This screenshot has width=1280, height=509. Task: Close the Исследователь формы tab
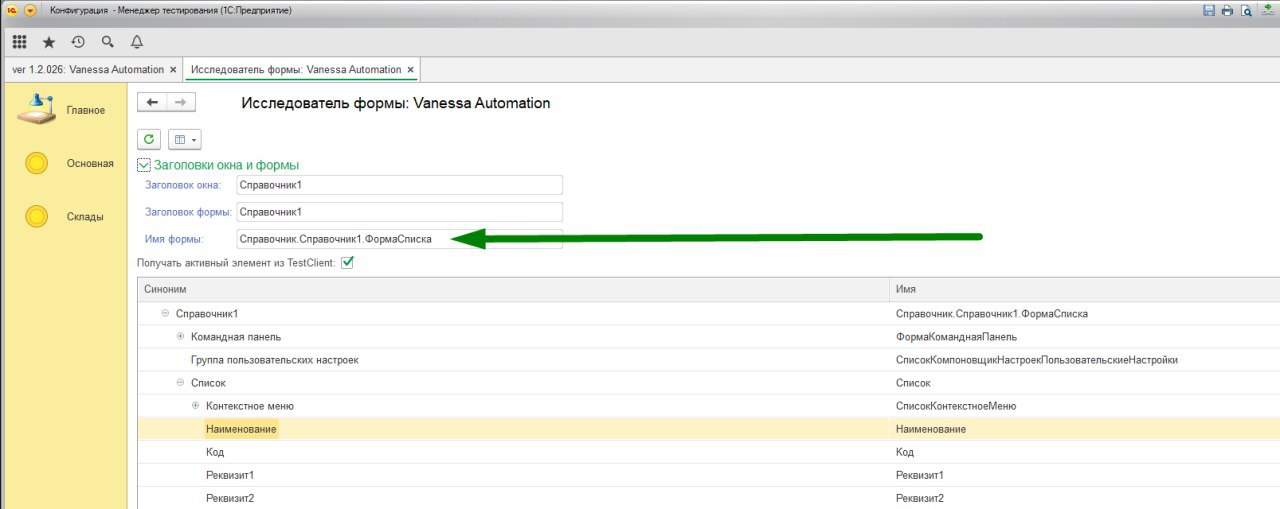pyautogui.click(x=411, y=70)
